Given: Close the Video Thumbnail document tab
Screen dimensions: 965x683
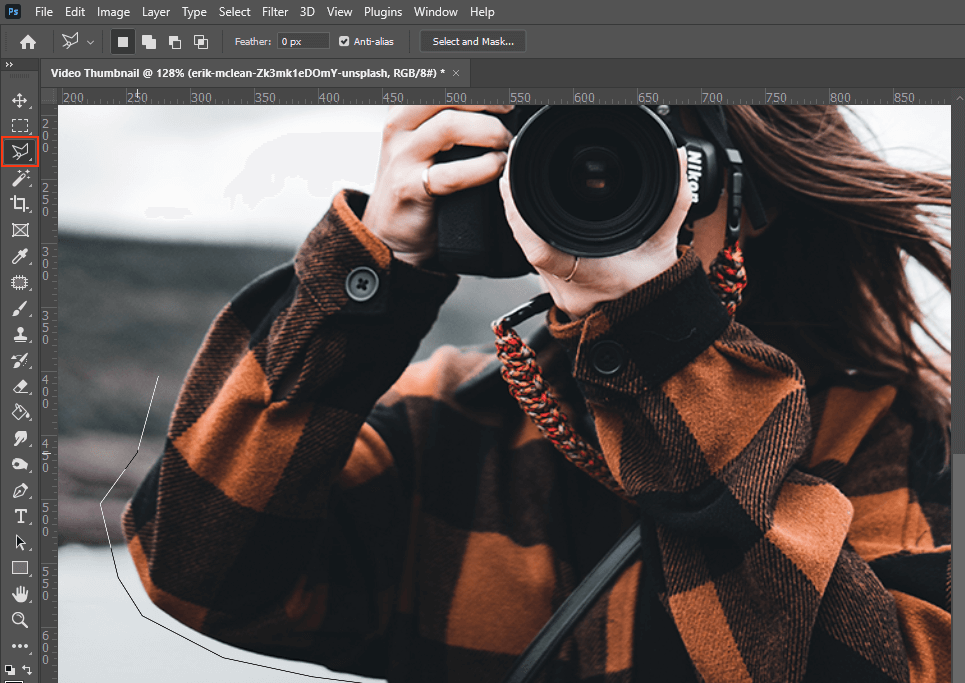Looking at the screenshot, I should pos(456,73).
